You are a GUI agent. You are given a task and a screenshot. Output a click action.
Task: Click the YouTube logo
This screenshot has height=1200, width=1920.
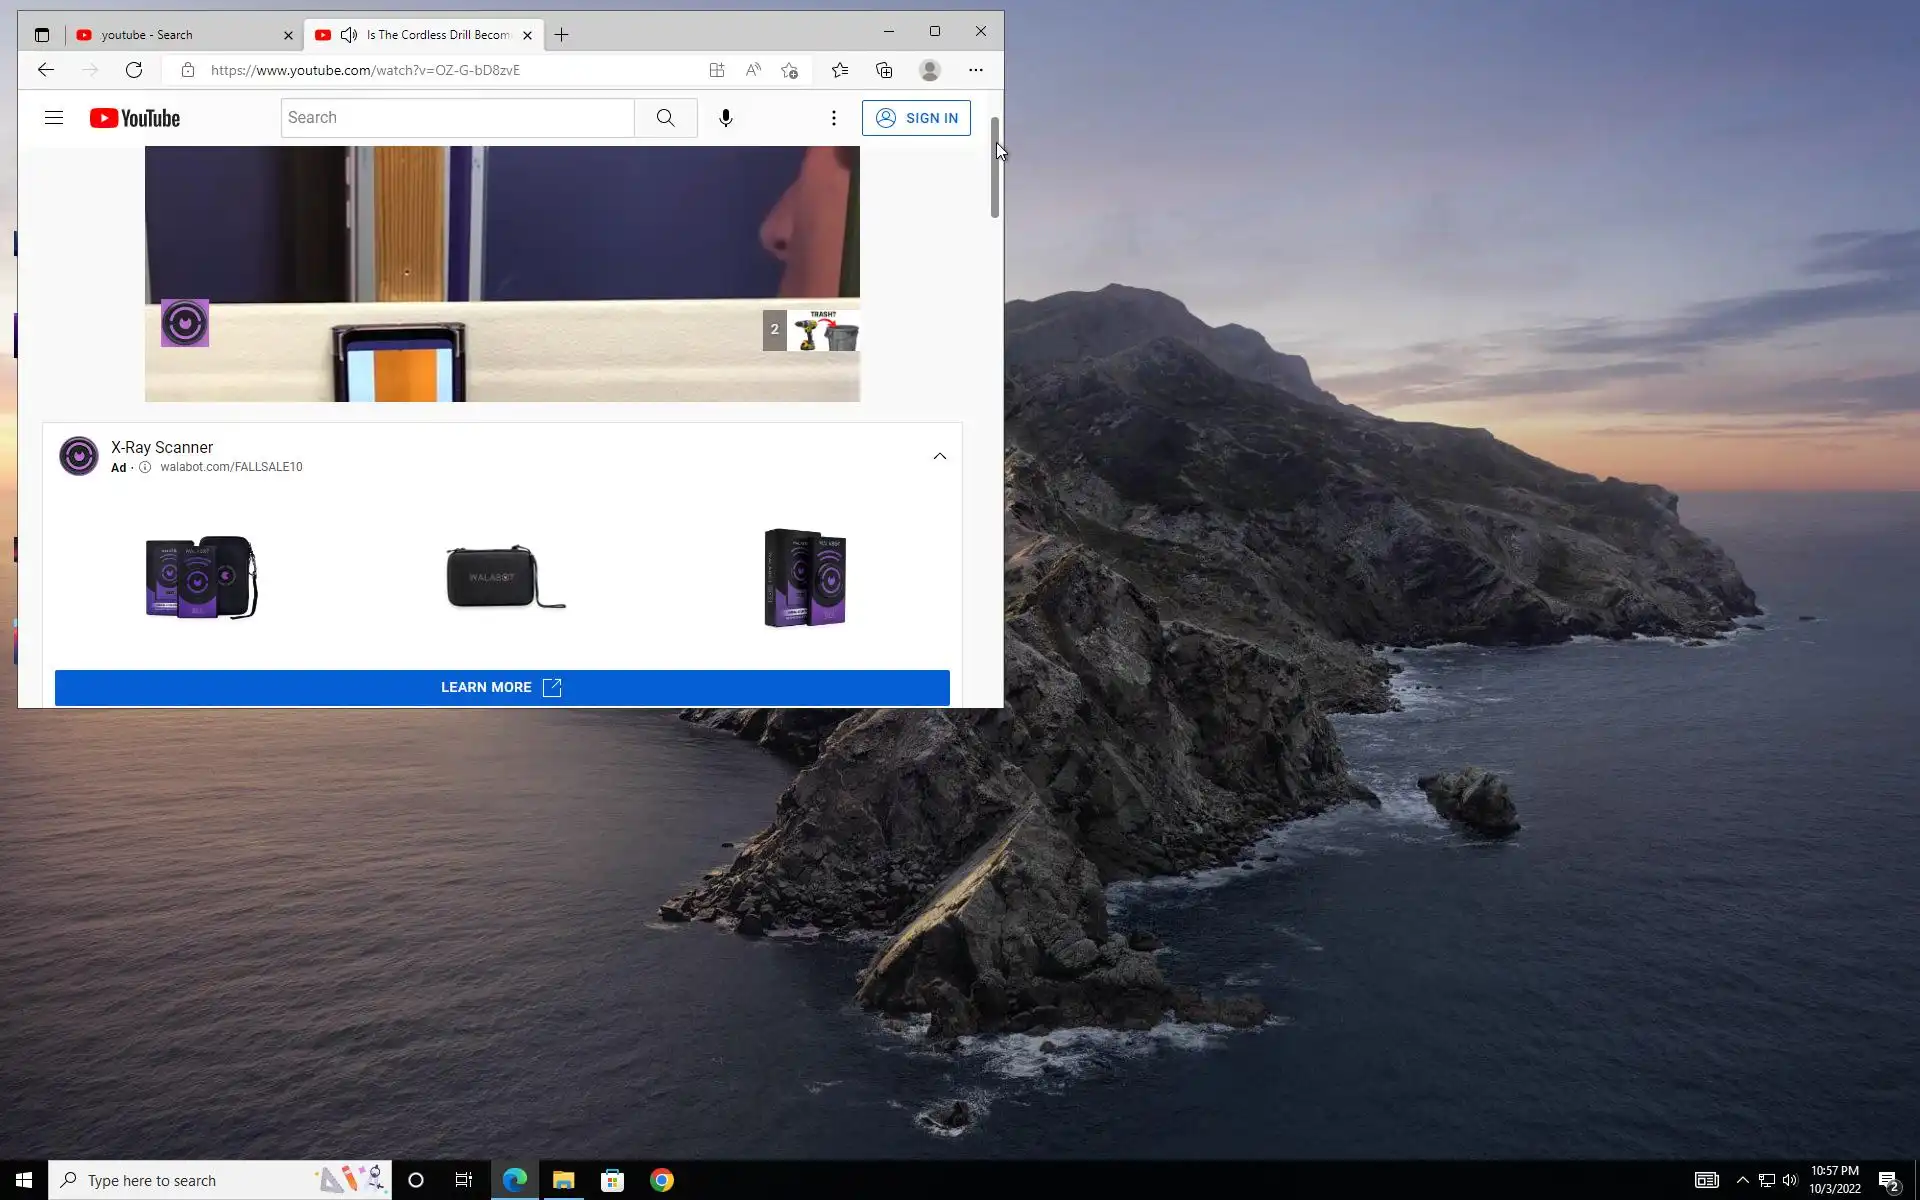tap(135, 118)
